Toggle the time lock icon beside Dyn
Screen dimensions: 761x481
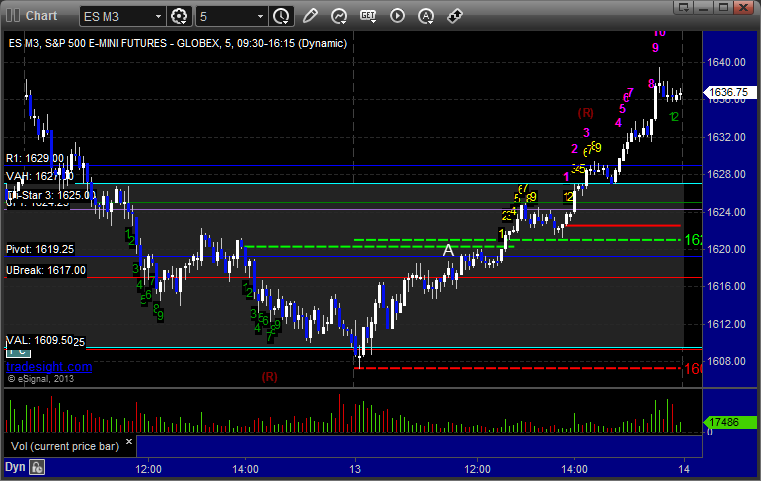coord(37,467)
